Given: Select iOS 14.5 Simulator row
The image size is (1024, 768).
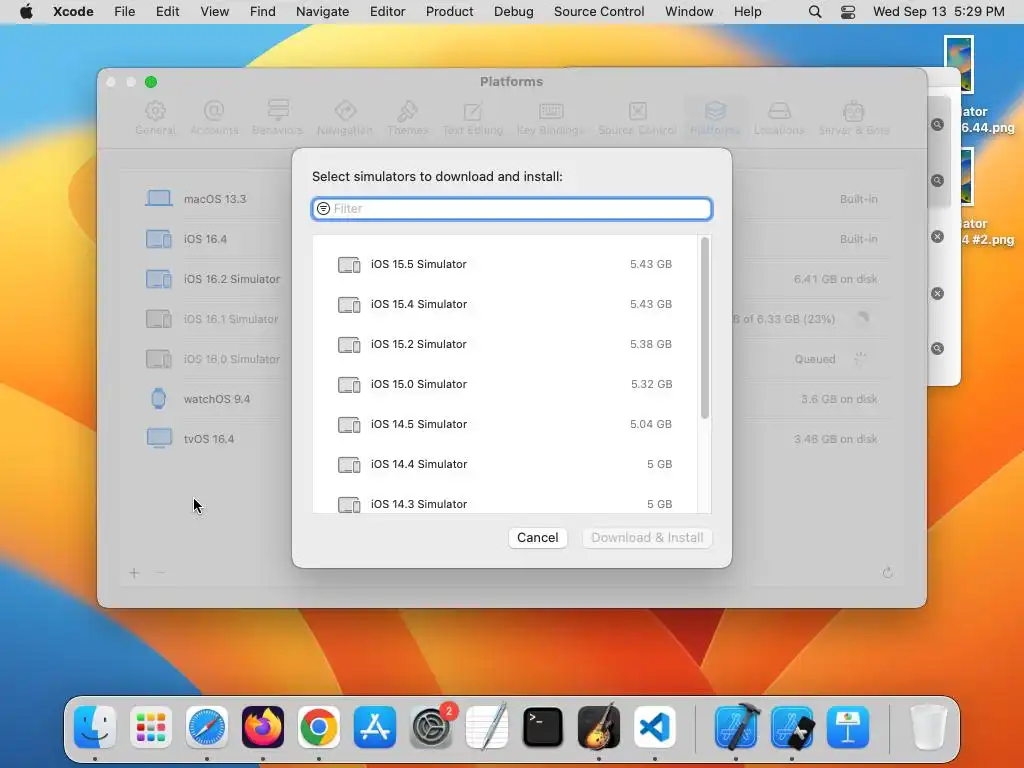Looking at the screenshot, I should 505,424.
